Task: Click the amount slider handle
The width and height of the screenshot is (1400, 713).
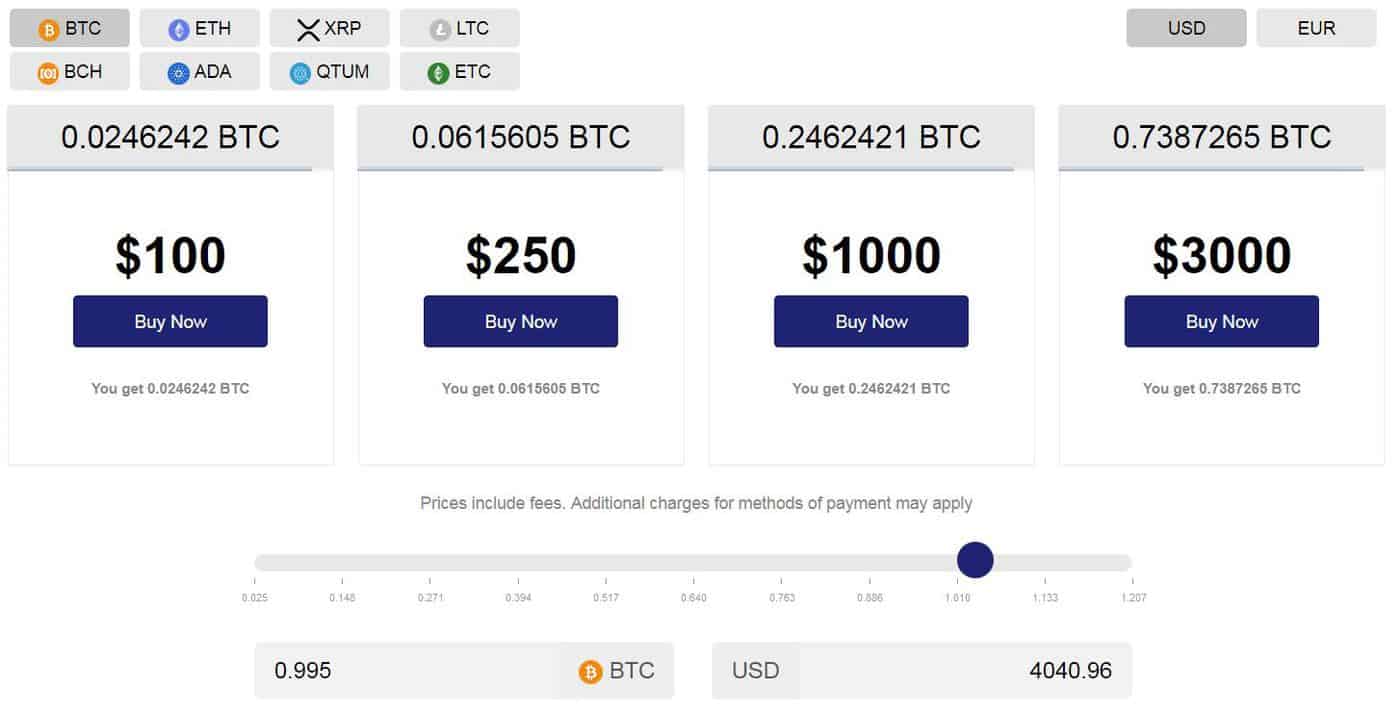Action: coord(975,560)
